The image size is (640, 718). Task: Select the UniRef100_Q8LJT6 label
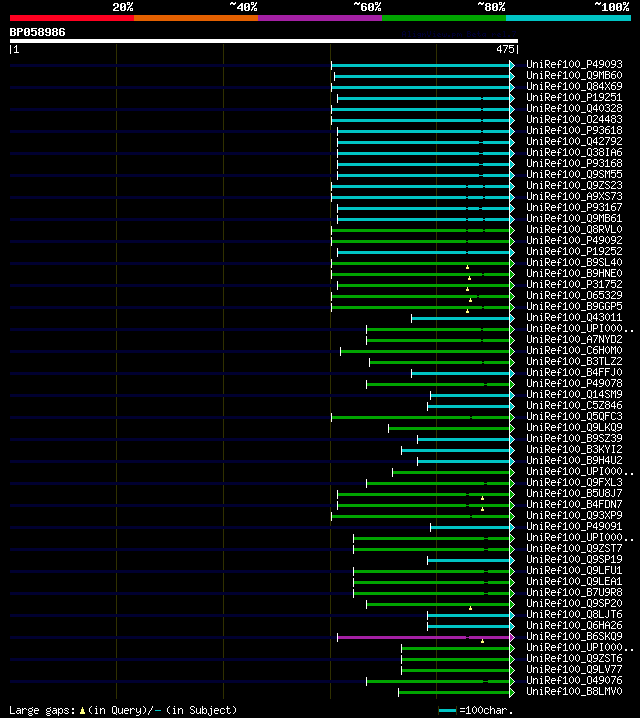(574, 614)
